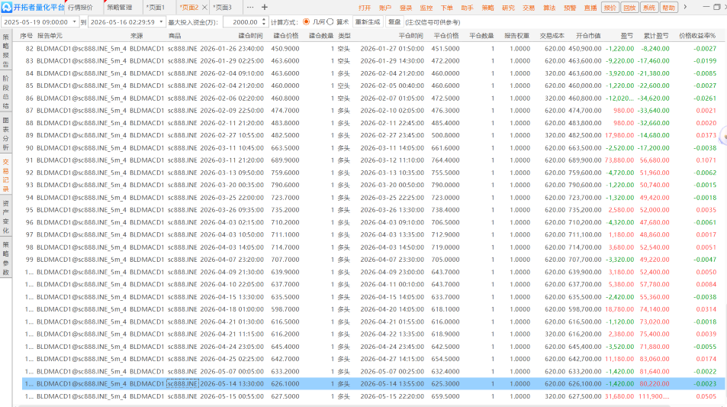Switch to the 页面3 tab
Viewport: 727px width, 407px height.
222,7
